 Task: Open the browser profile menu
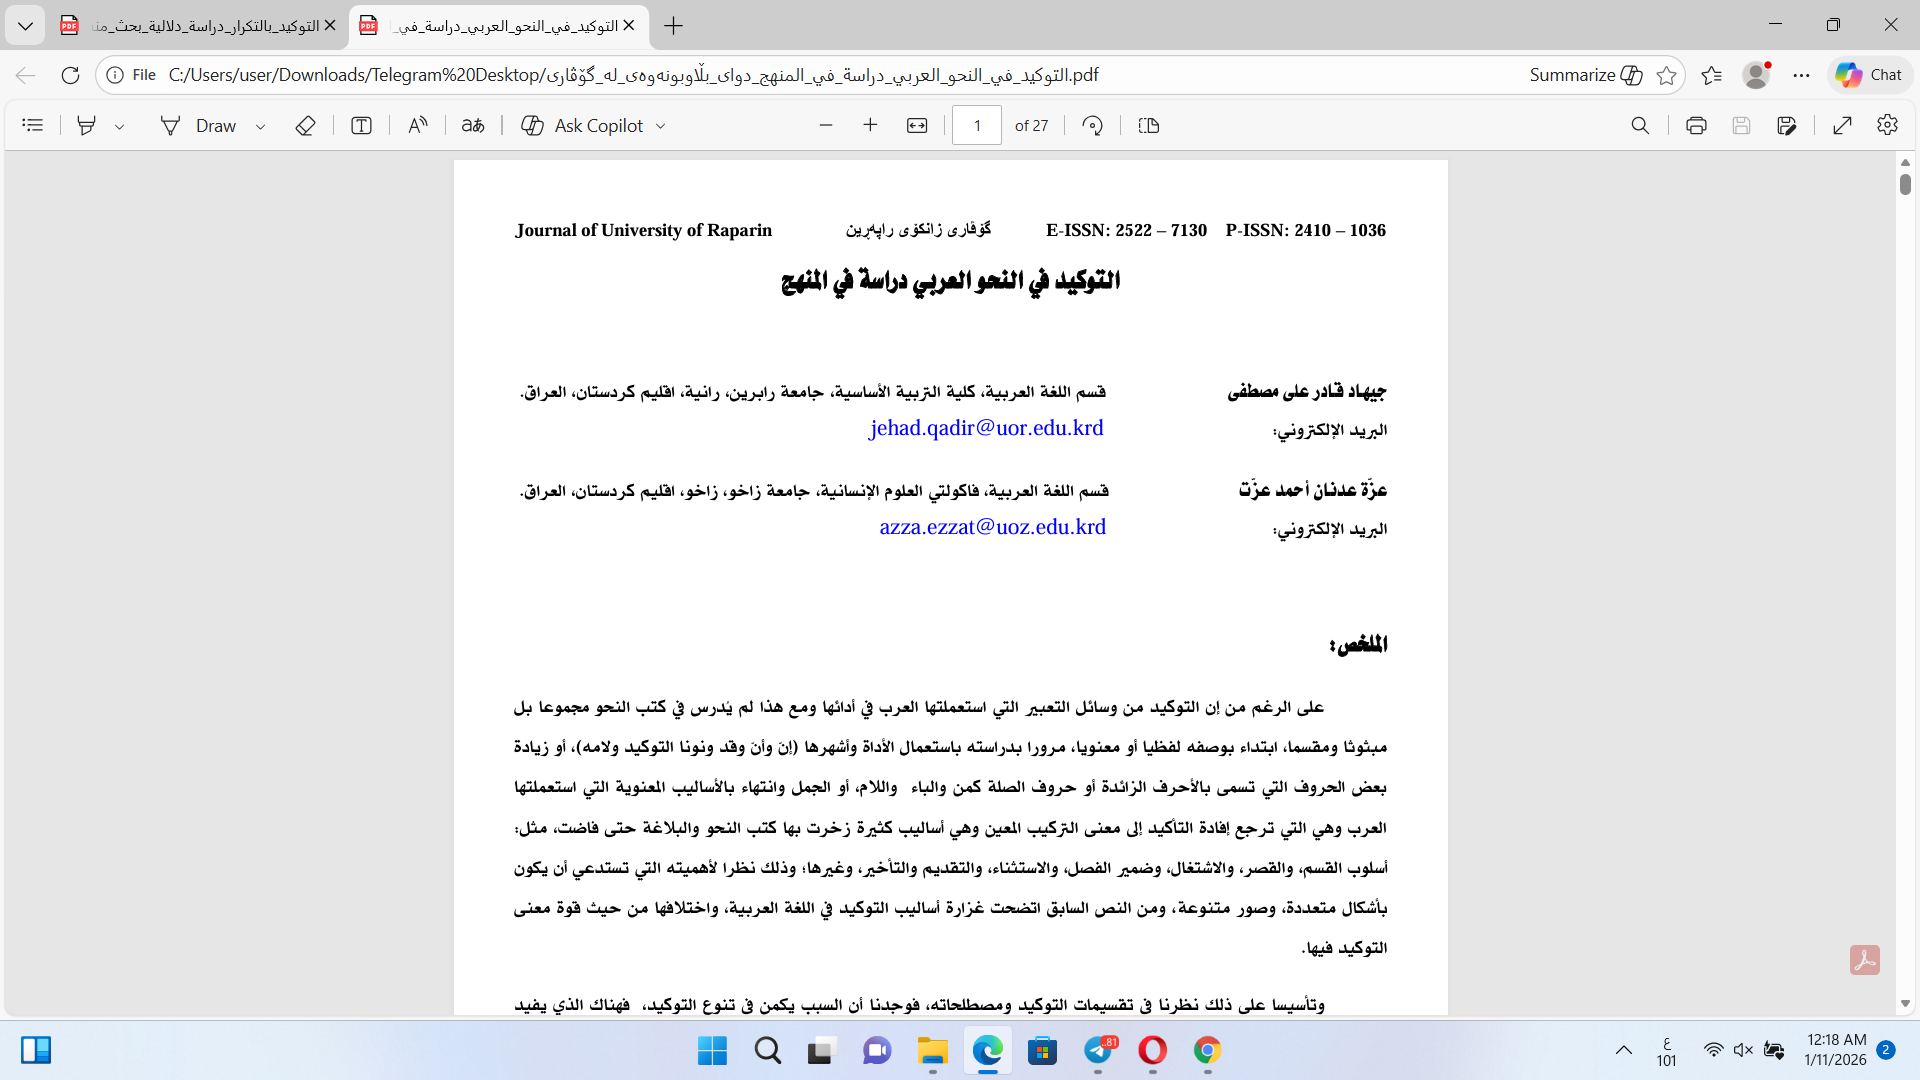(1756, 75)
